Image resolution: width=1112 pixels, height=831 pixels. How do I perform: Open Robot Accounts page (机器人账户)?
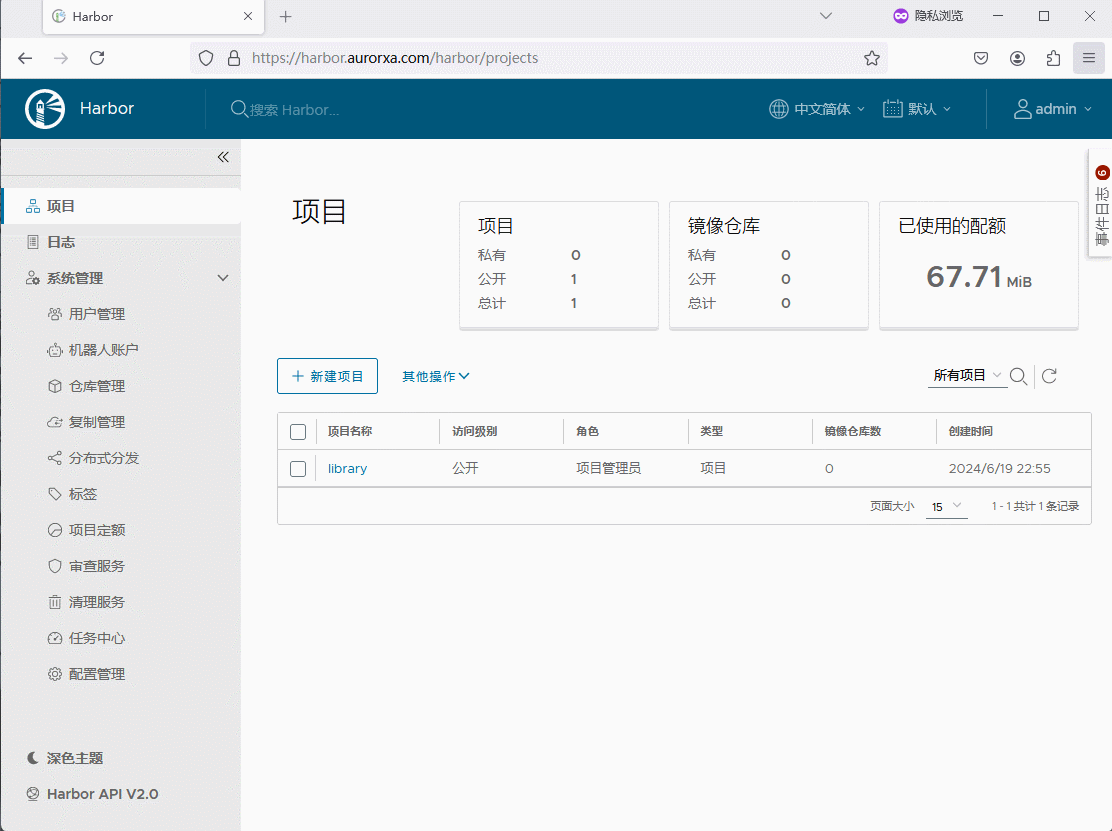(x=103, y=350)
